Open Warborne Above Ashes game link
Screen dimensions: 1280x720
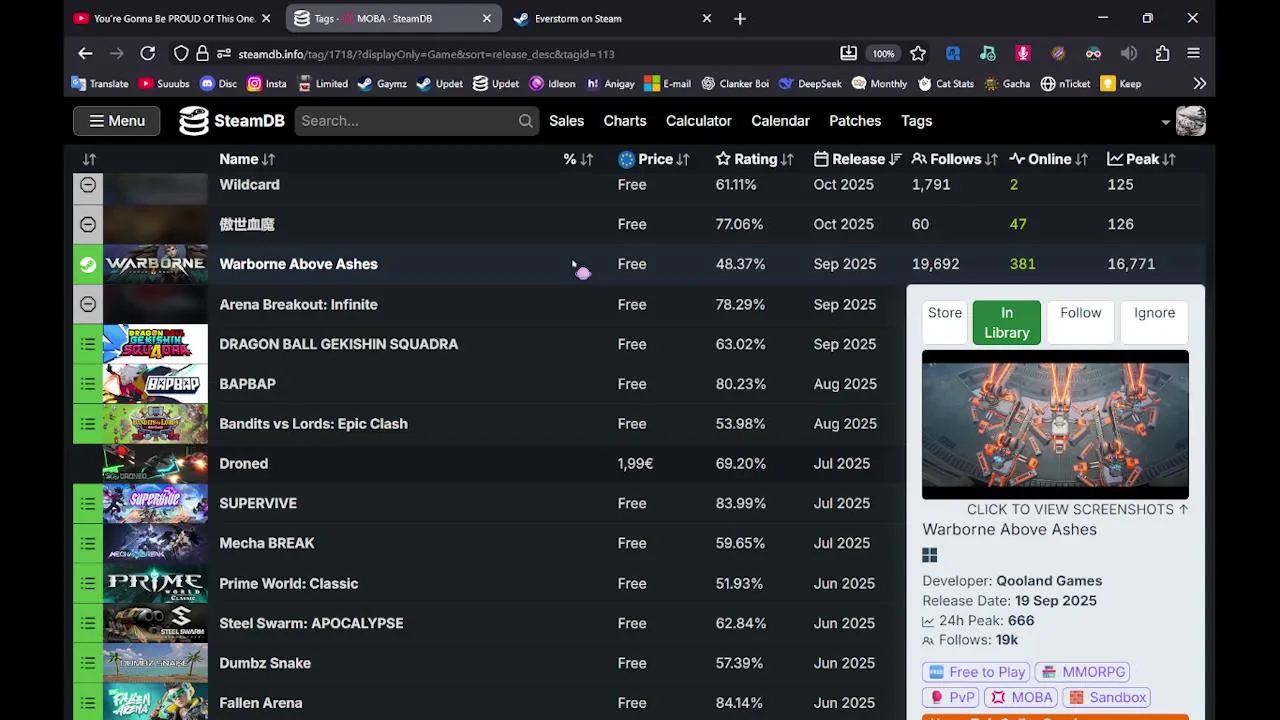click(298, 264)
